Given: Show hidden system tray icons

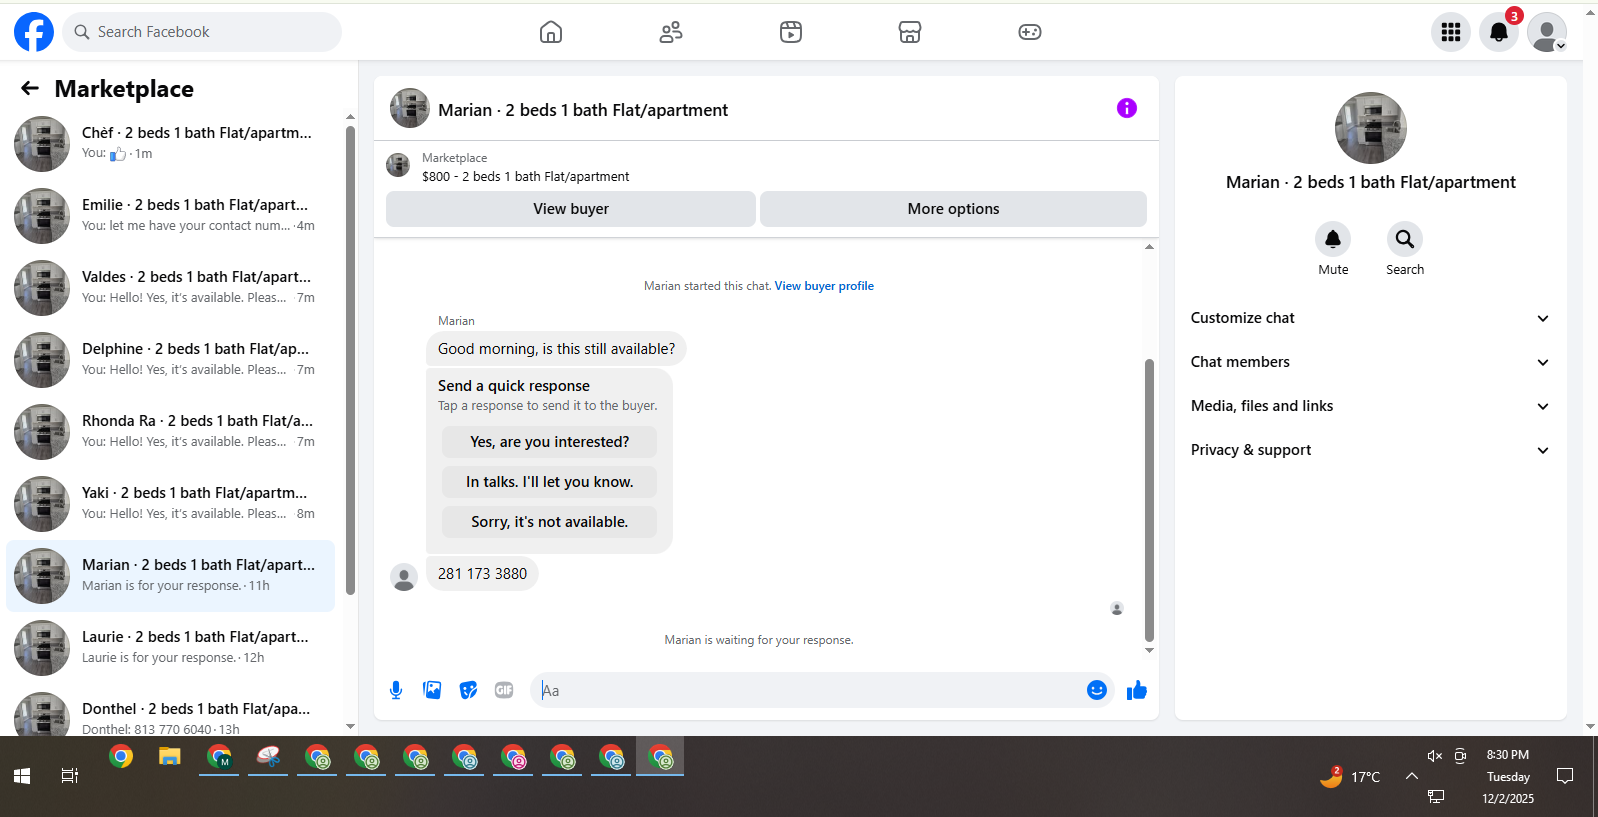Looking at the screenshot, I should click(x=1412, y=776).
